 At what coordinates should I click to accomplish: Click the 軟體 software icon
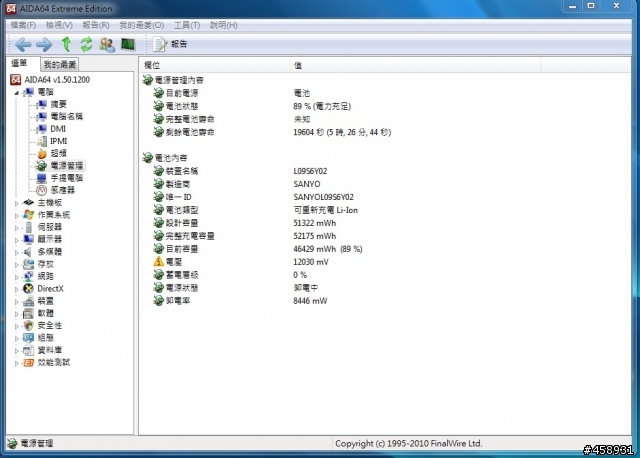29,313
